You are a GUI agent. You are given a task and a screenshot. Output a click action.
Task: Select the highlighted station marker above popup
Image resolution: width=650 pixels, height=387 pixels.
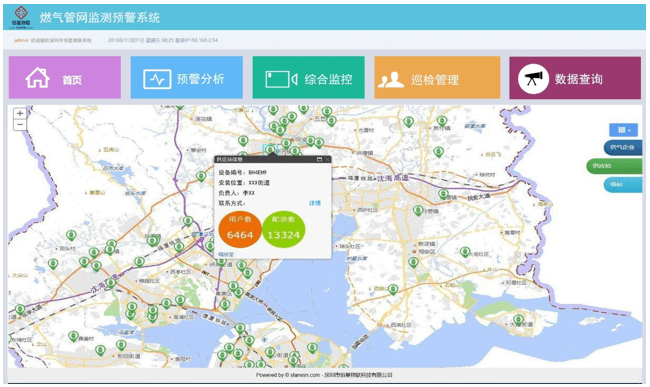pos(270,149)
